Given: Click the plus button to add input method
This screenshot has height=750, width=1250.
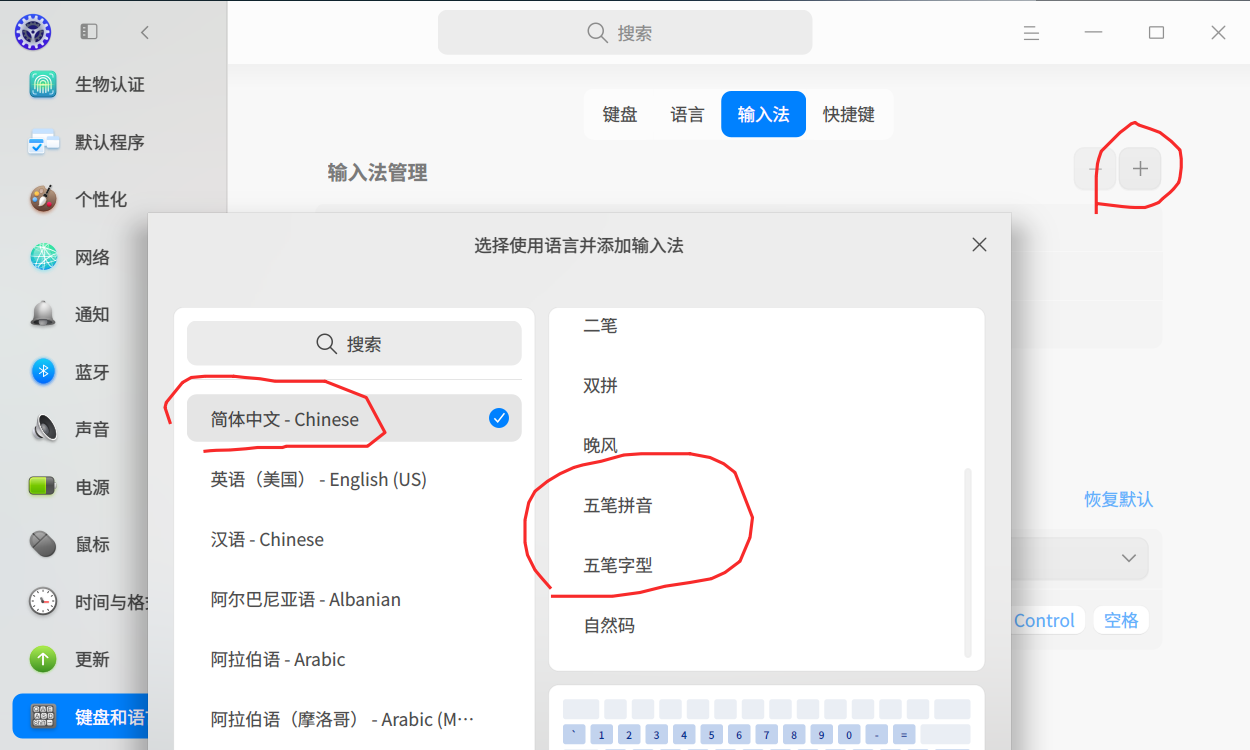Looking at the screenshot, I should coord(1140,169).
